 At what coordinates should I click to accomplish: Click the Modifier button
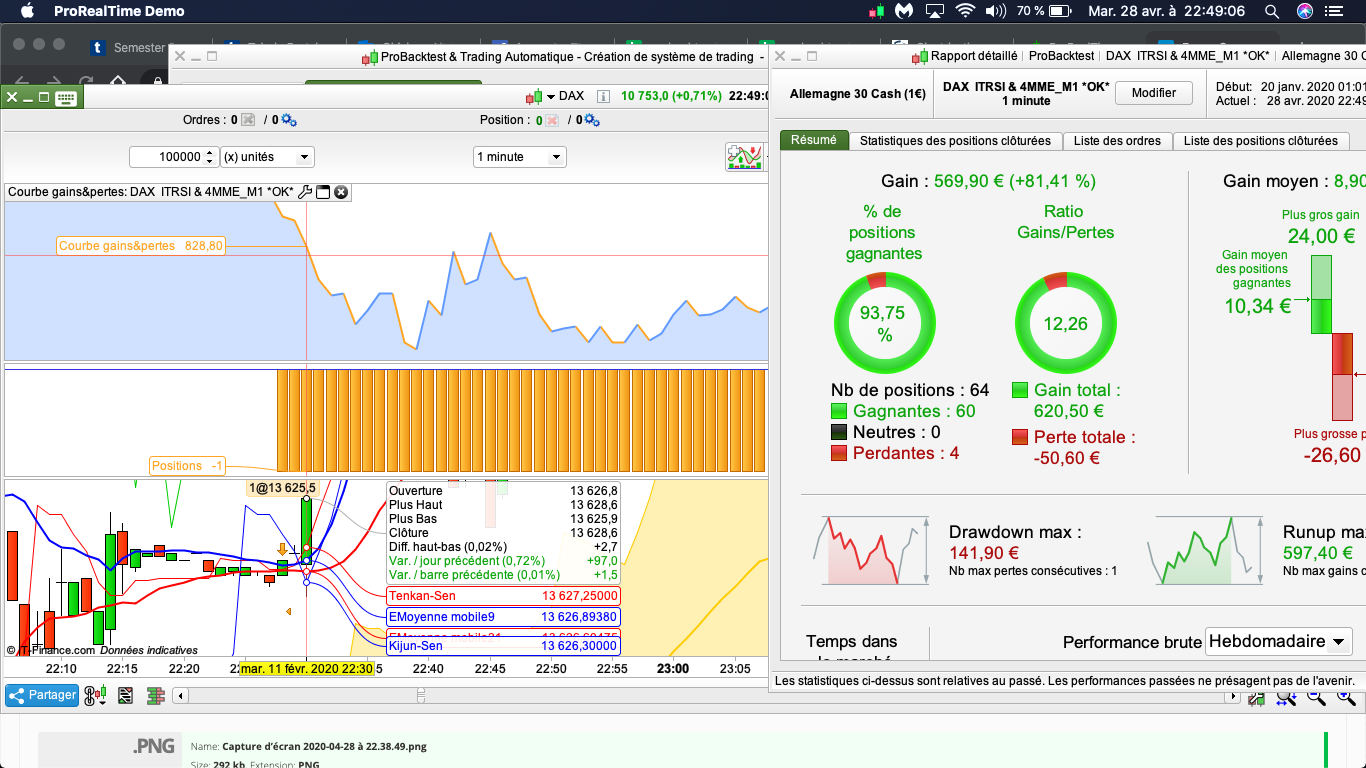1154,93
